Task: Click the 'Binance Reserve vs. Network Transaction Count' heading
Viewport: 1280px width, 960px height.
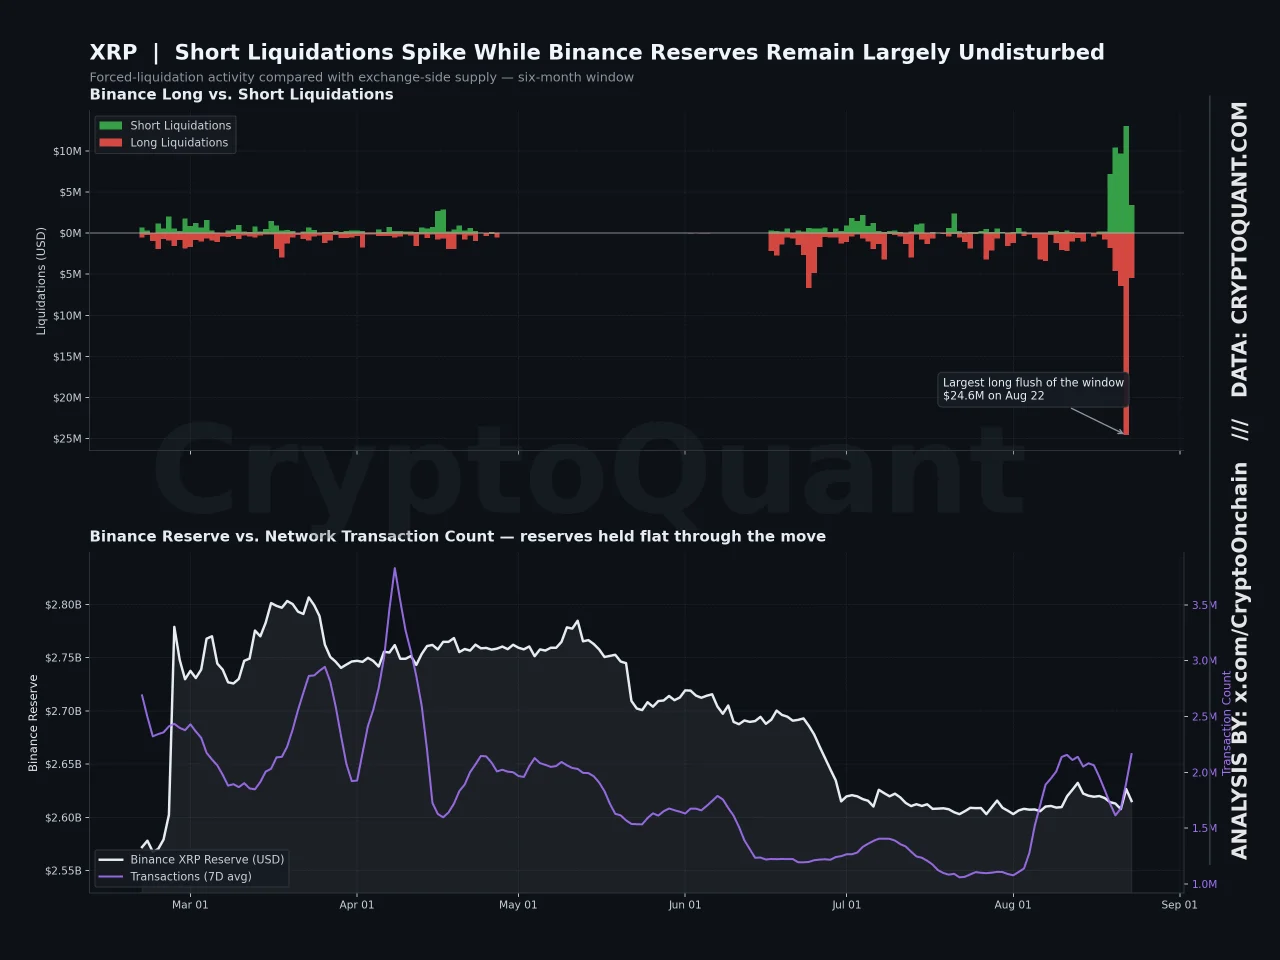Action: [458, 536]
